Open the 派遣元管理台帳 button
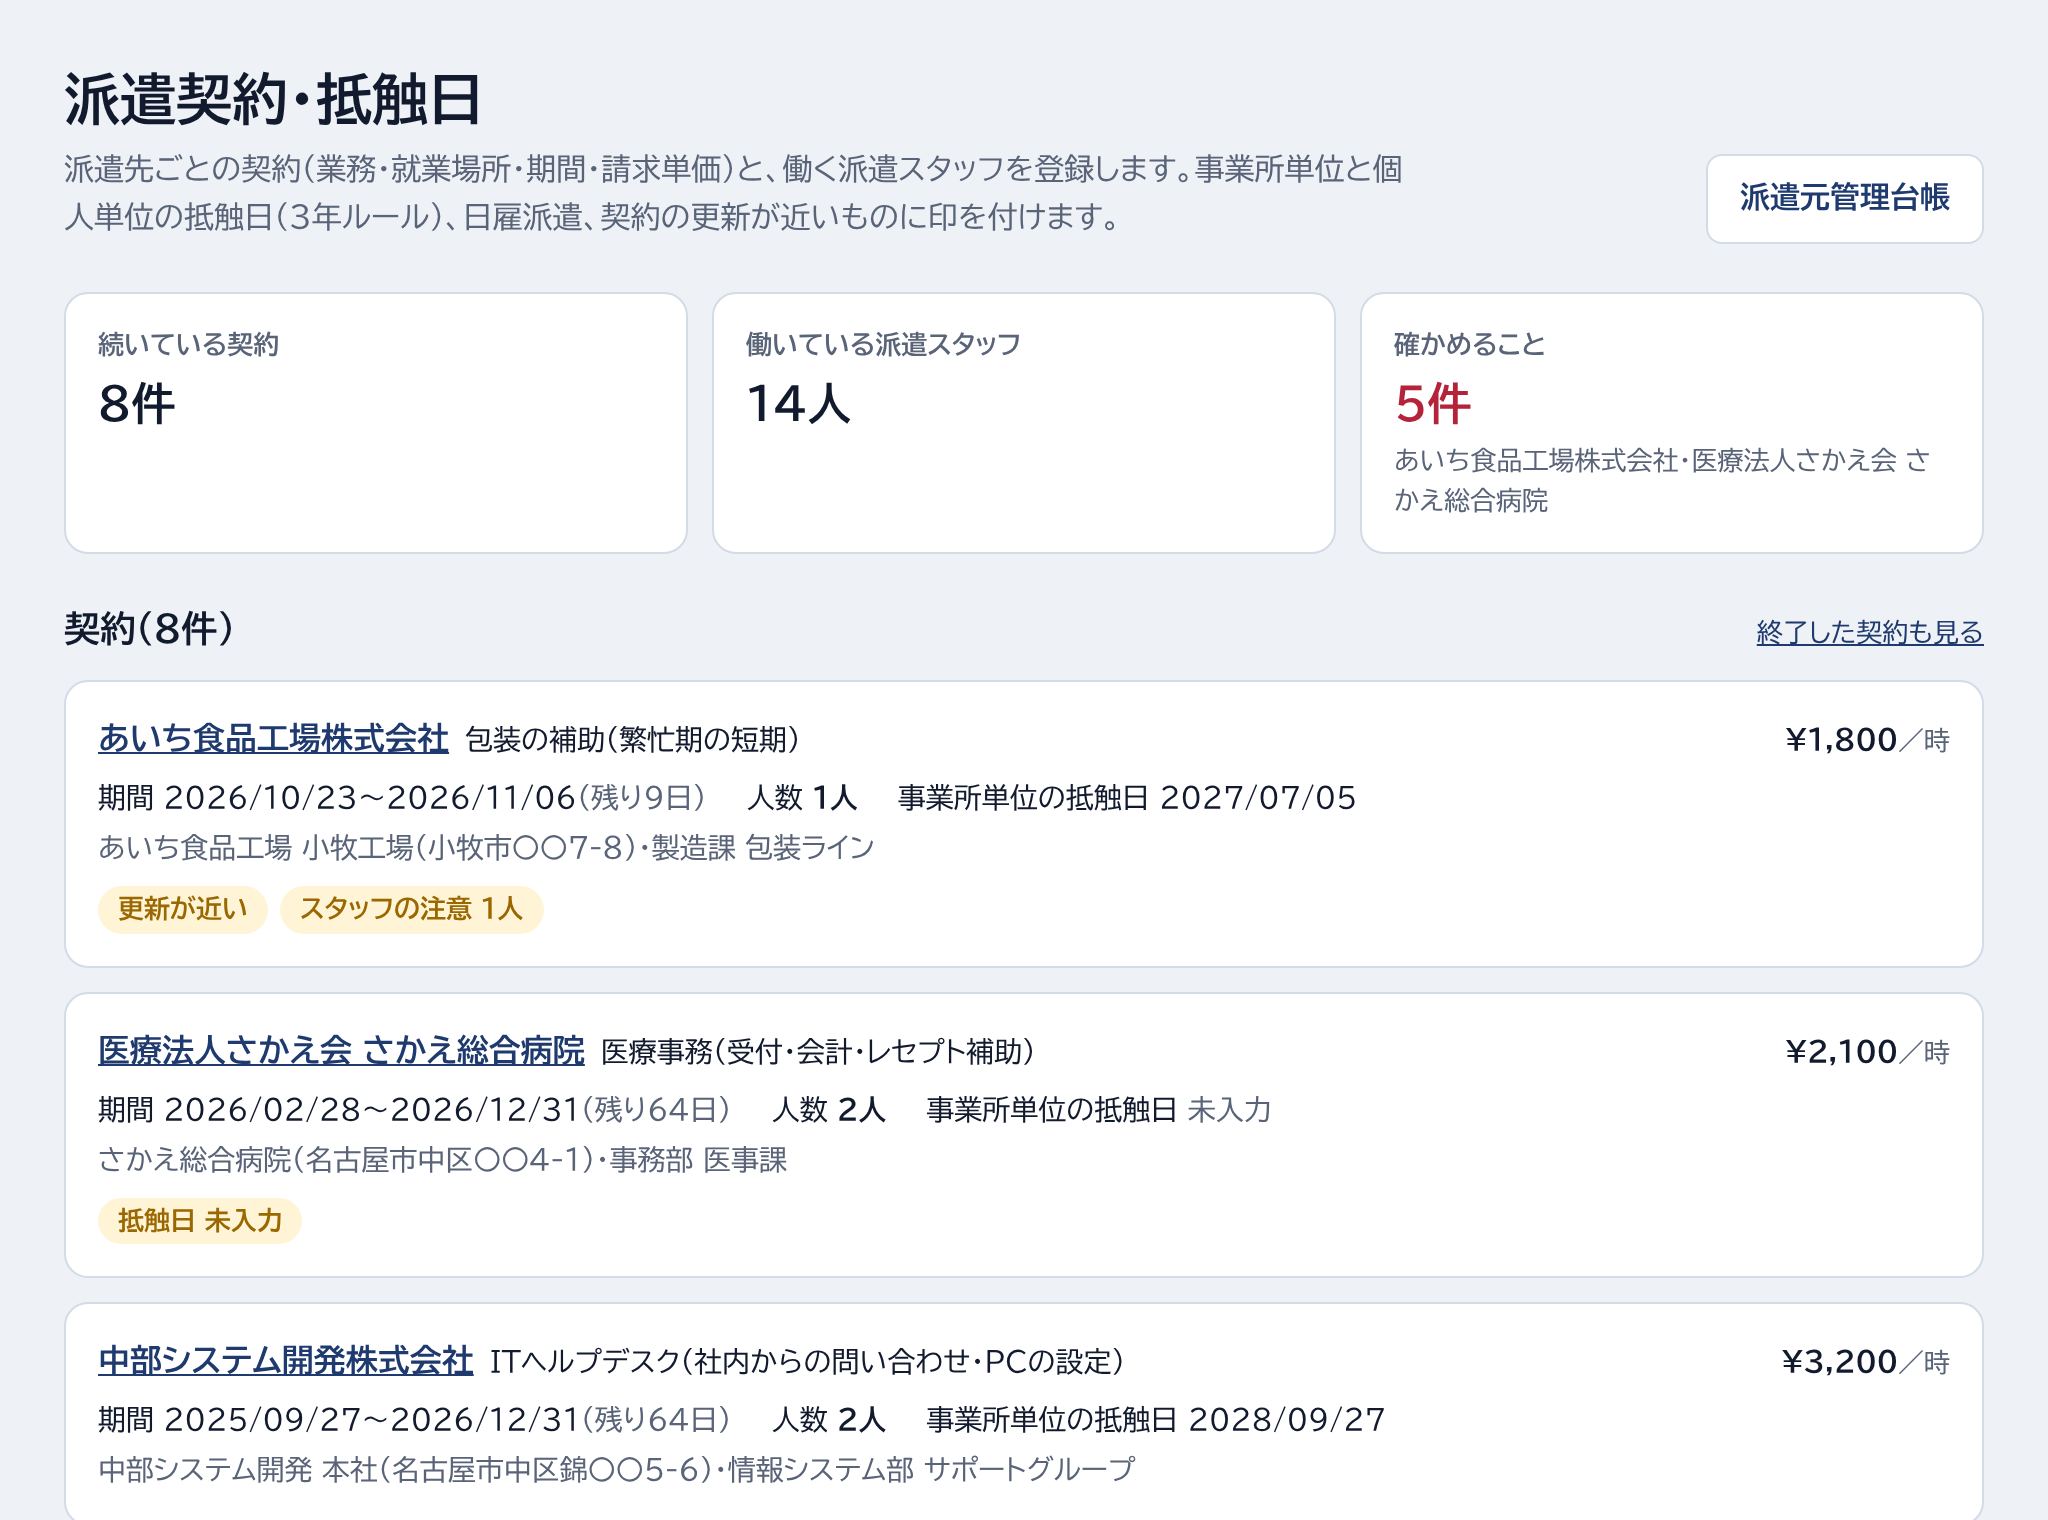 point(1844,198)
